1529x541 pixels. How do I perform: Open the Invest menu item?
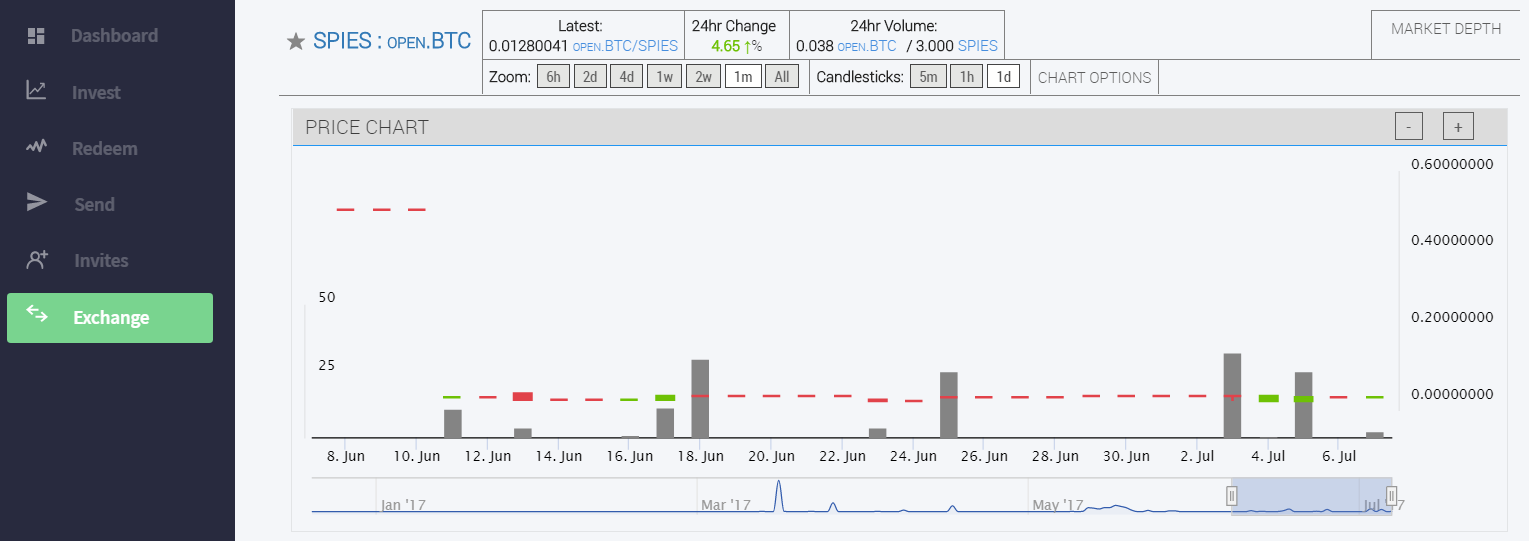tap(96, 92)
